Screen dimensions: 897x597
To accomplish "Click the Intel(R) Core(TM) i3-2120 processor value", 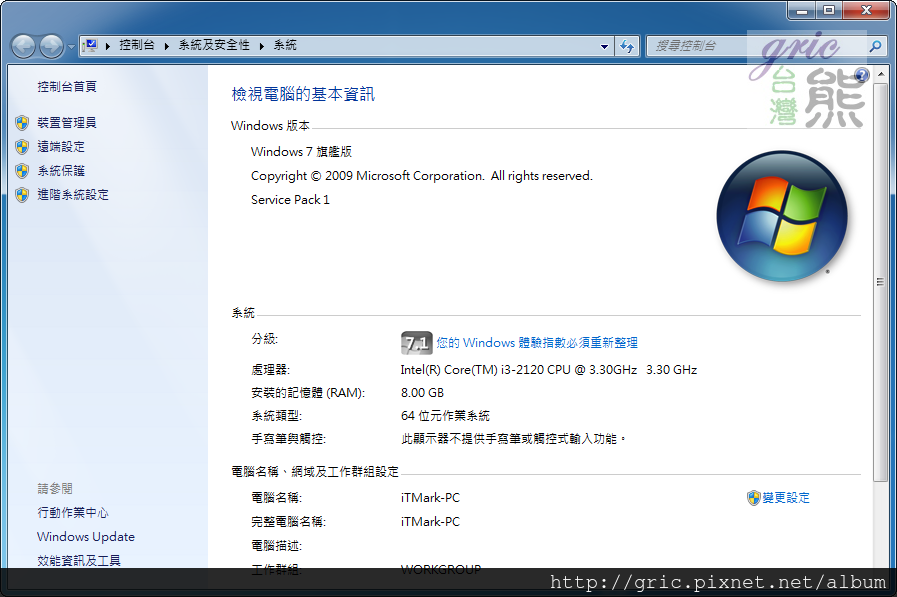I will click(x=549, y=370).
